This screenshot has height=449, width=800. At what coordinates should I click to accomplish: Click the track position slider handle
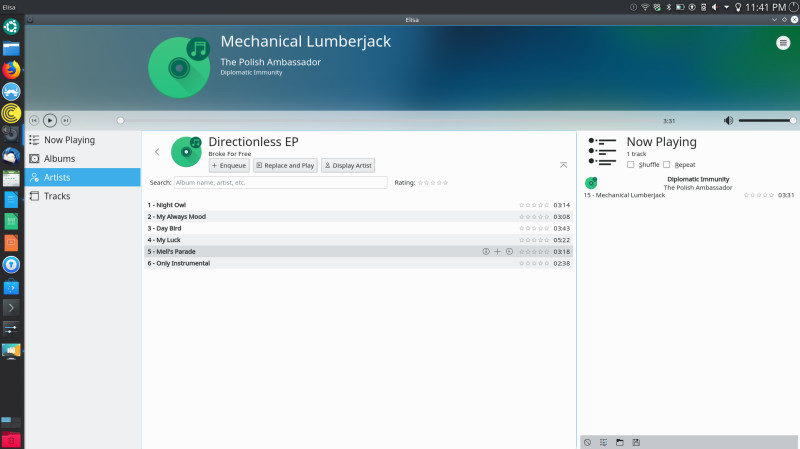(x=120, y=120)
